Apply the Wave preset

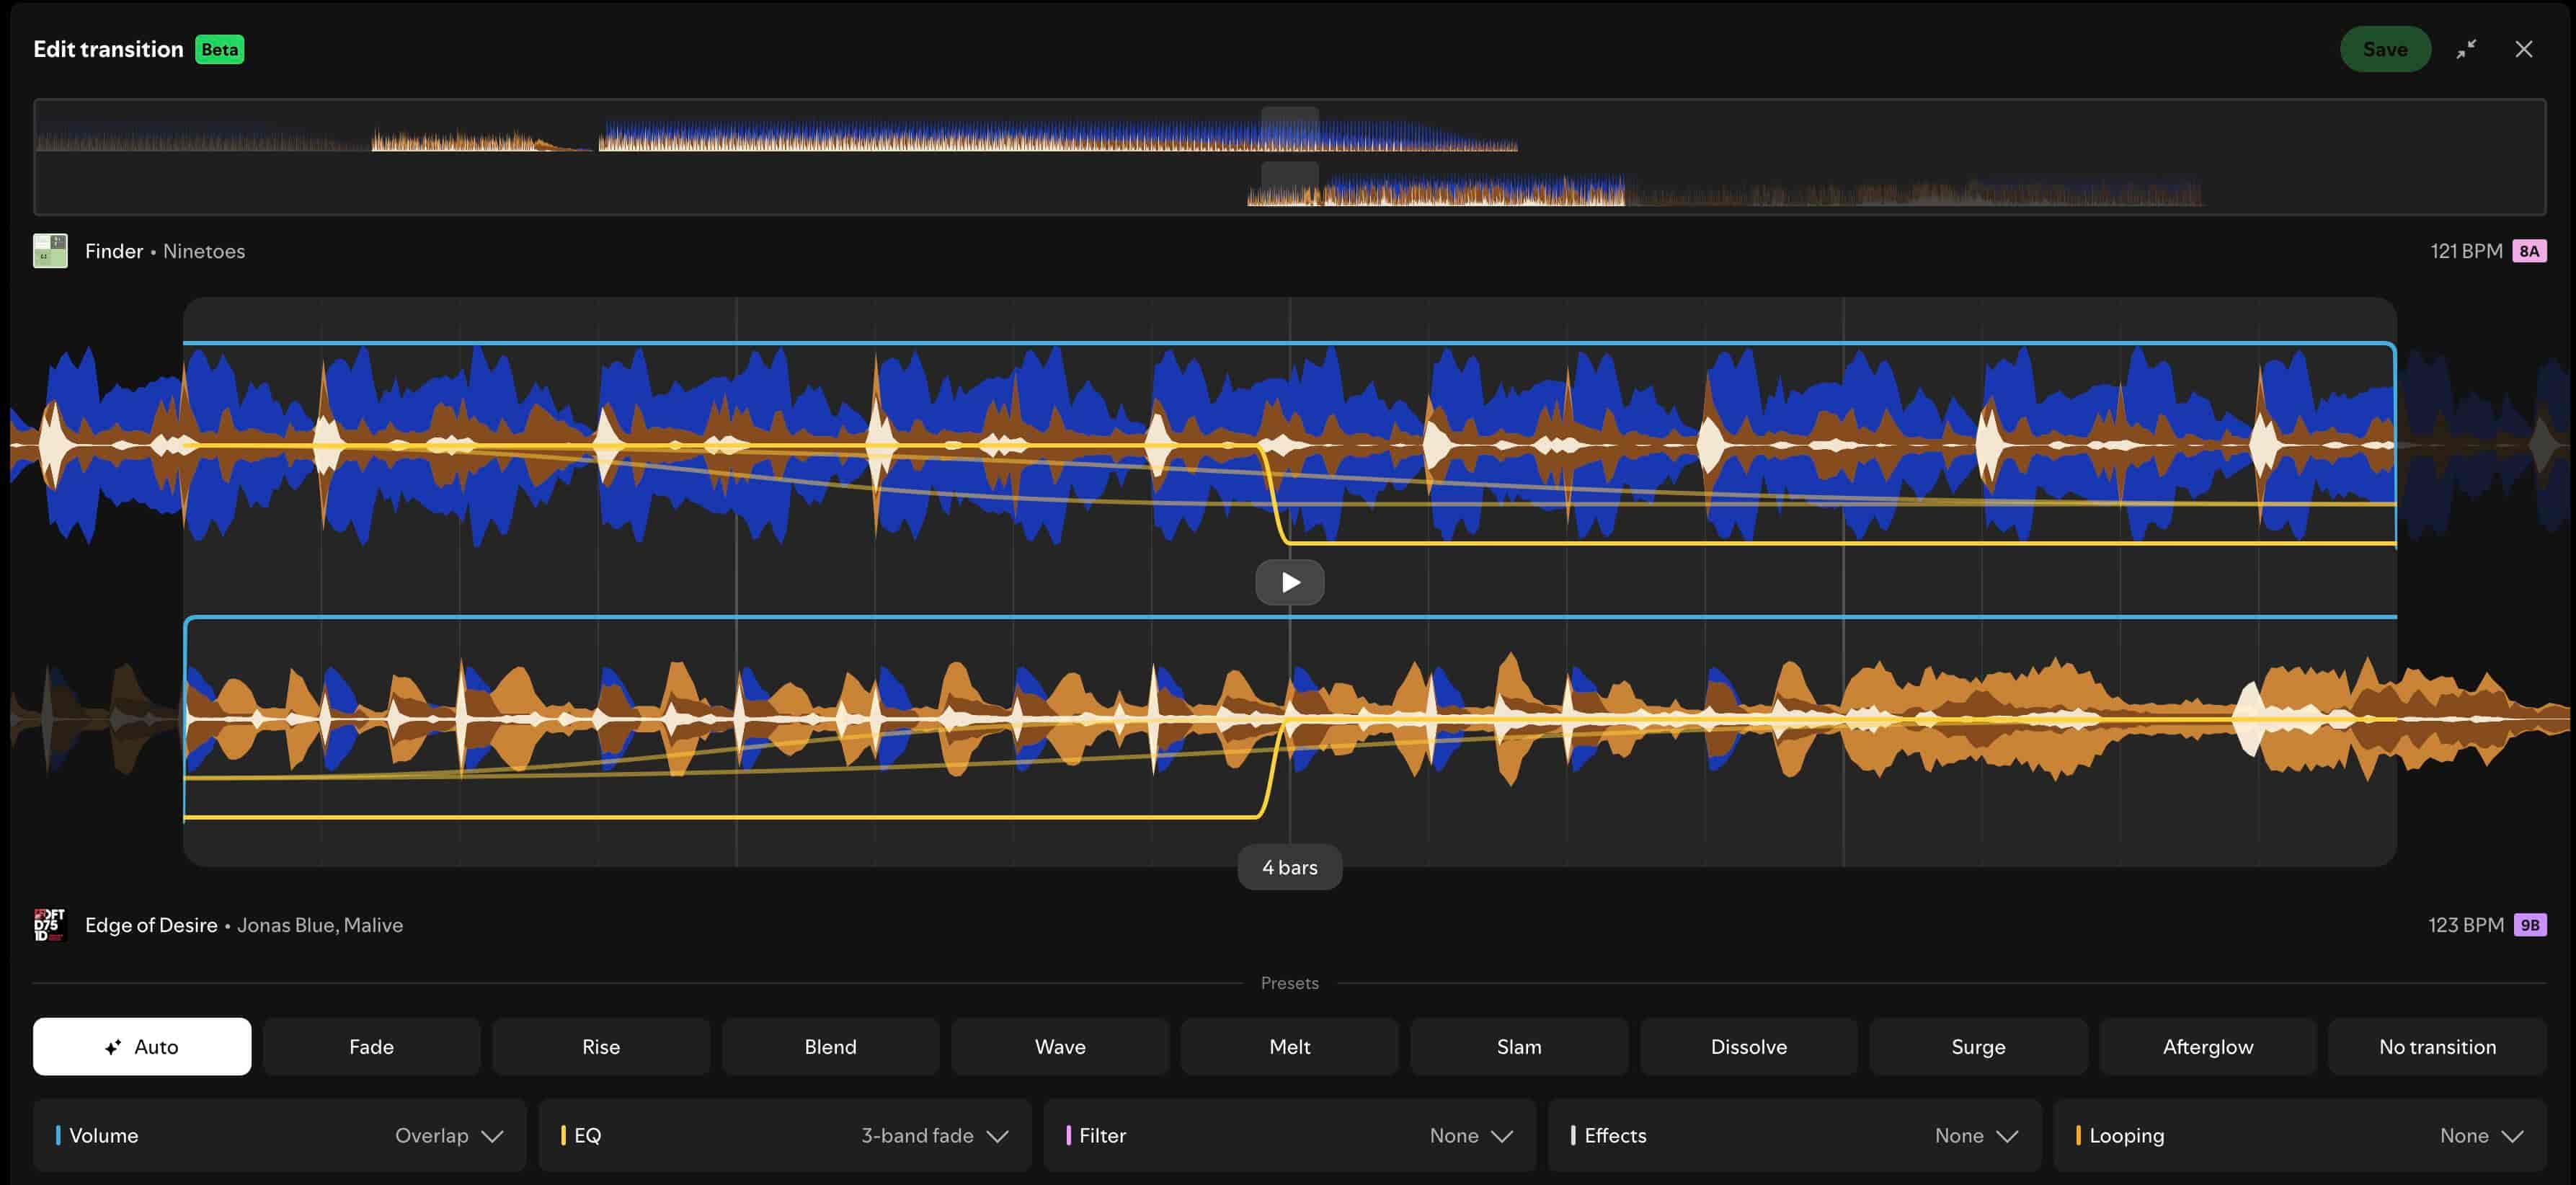(x=1060, y=1046)
